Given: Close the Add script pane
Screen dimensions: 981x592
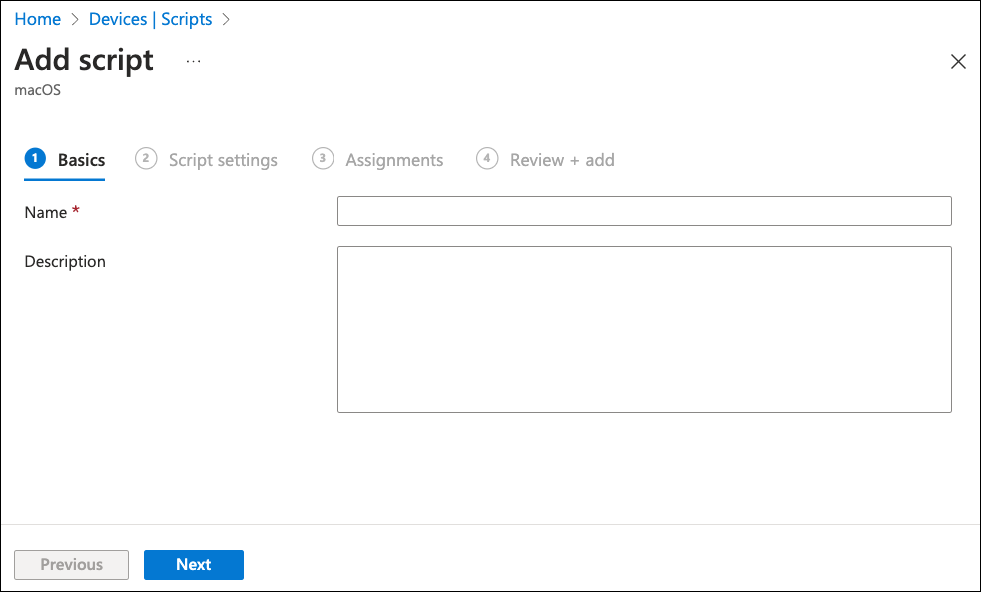Looking at the screenshot, I should (x=958, y=62).
